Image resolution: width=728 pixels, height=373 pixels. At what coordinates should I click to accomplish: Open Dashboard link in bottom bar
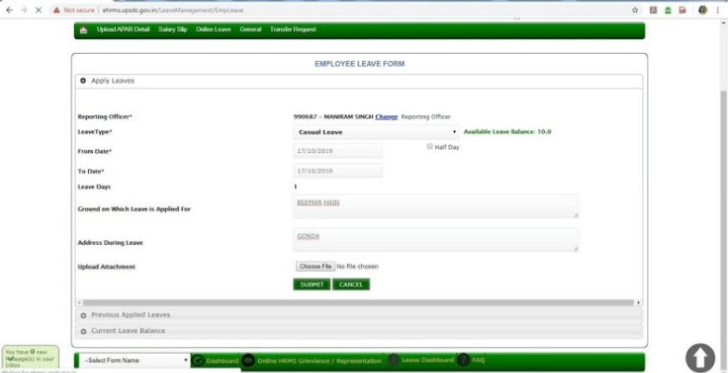(x=222, y=361)
